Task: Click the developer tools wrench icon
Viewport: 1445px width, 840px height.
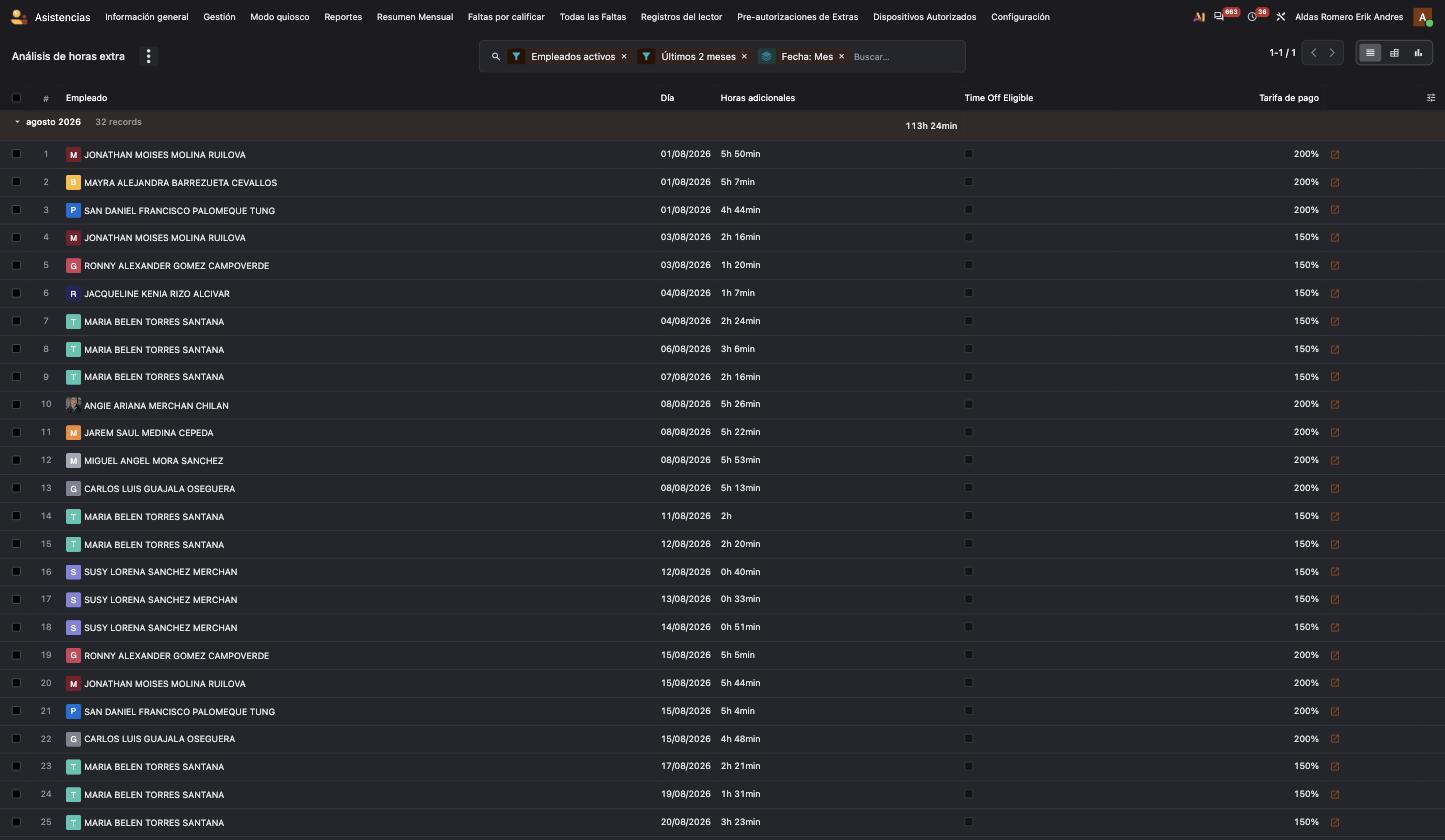Action: coord(1281,17)
